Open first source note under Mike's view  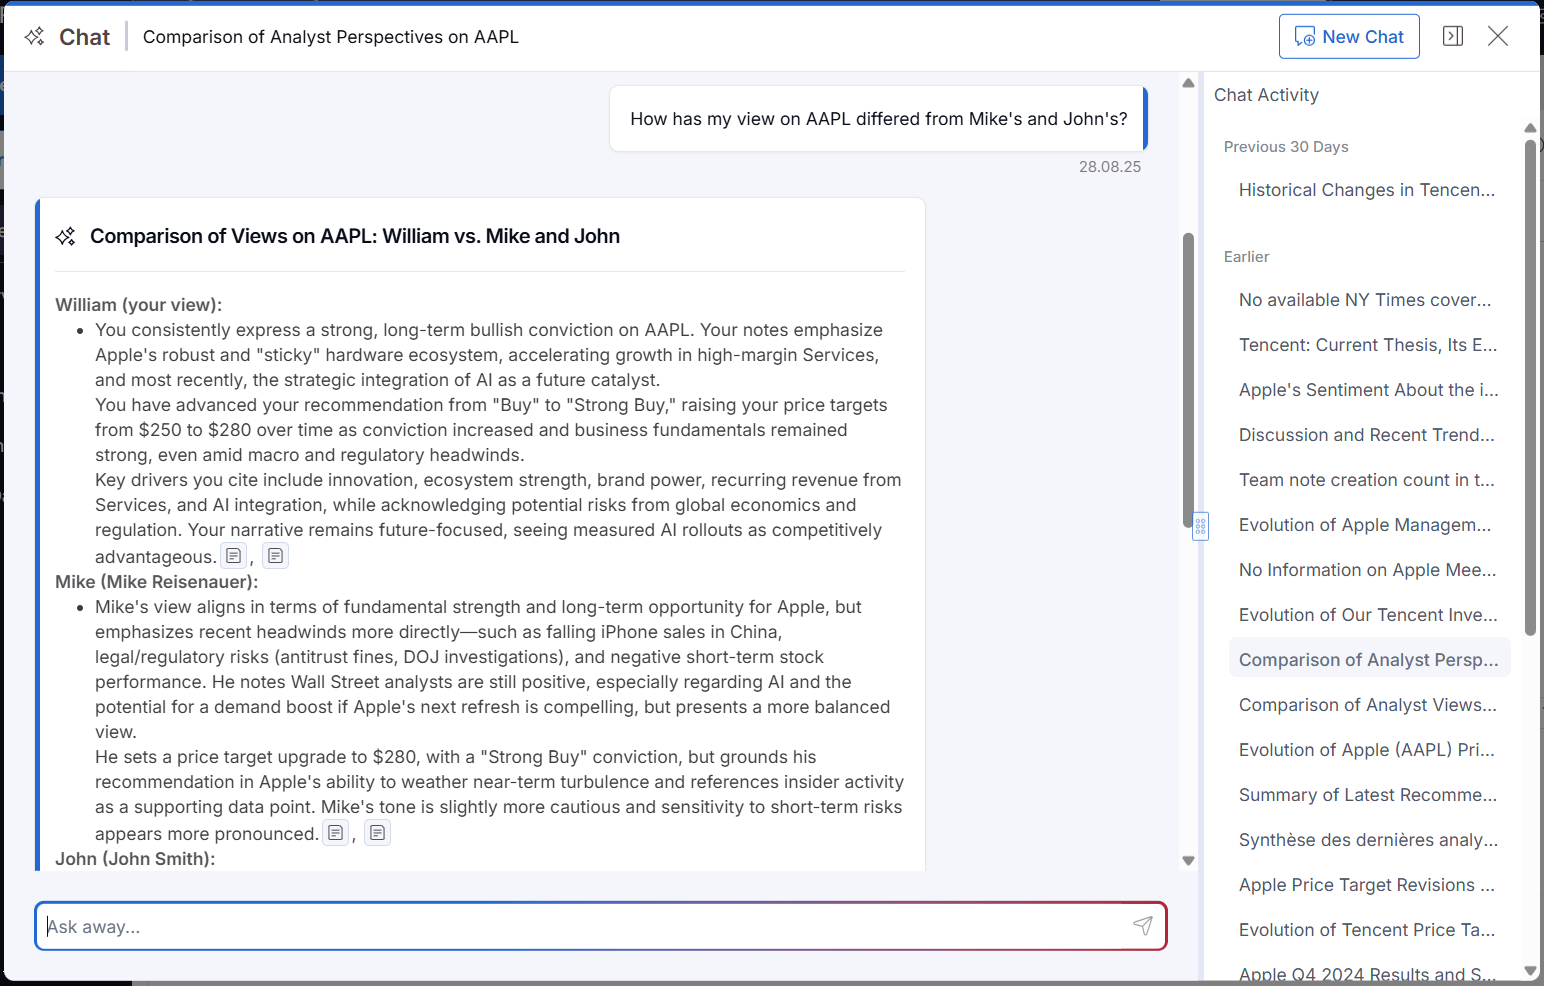(335, 833)
